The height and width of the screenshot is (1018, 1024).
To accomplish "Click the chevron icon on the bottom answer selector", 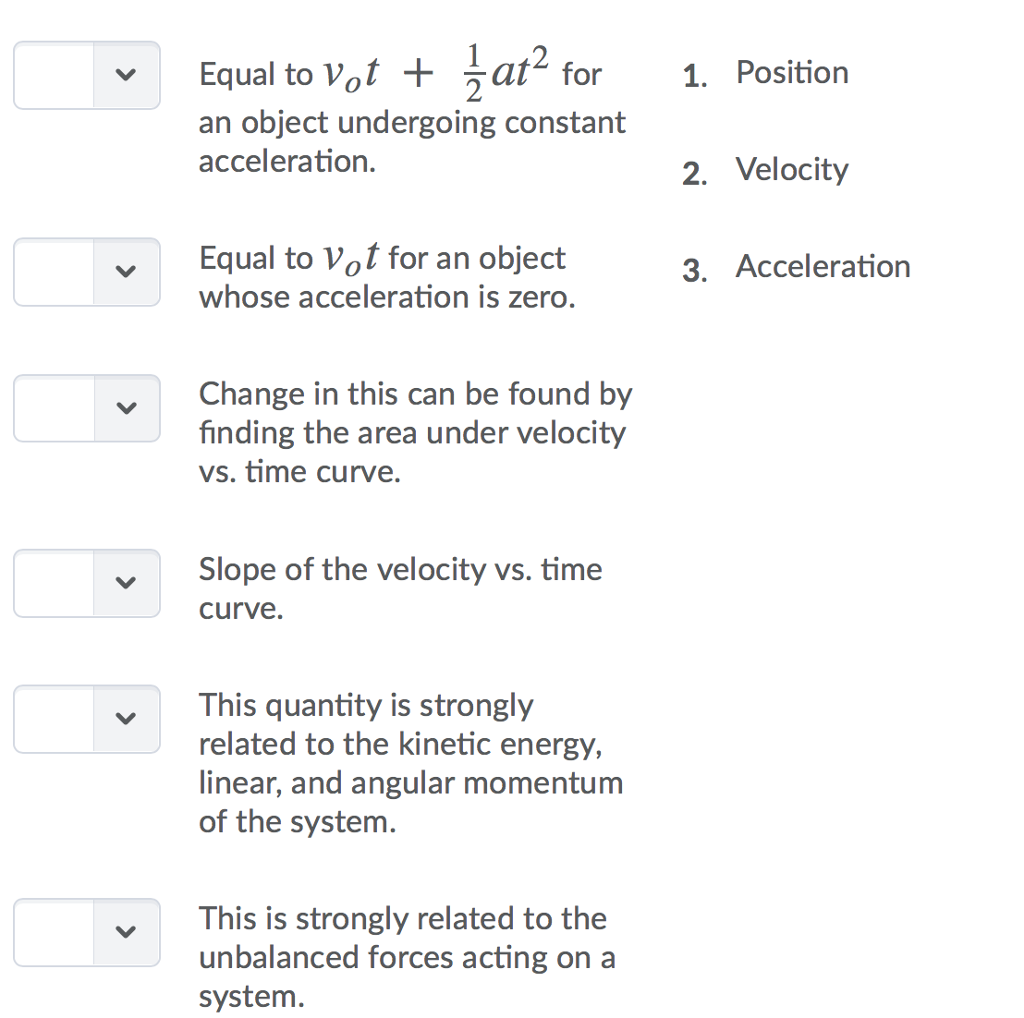I will (x=126, y=932).
